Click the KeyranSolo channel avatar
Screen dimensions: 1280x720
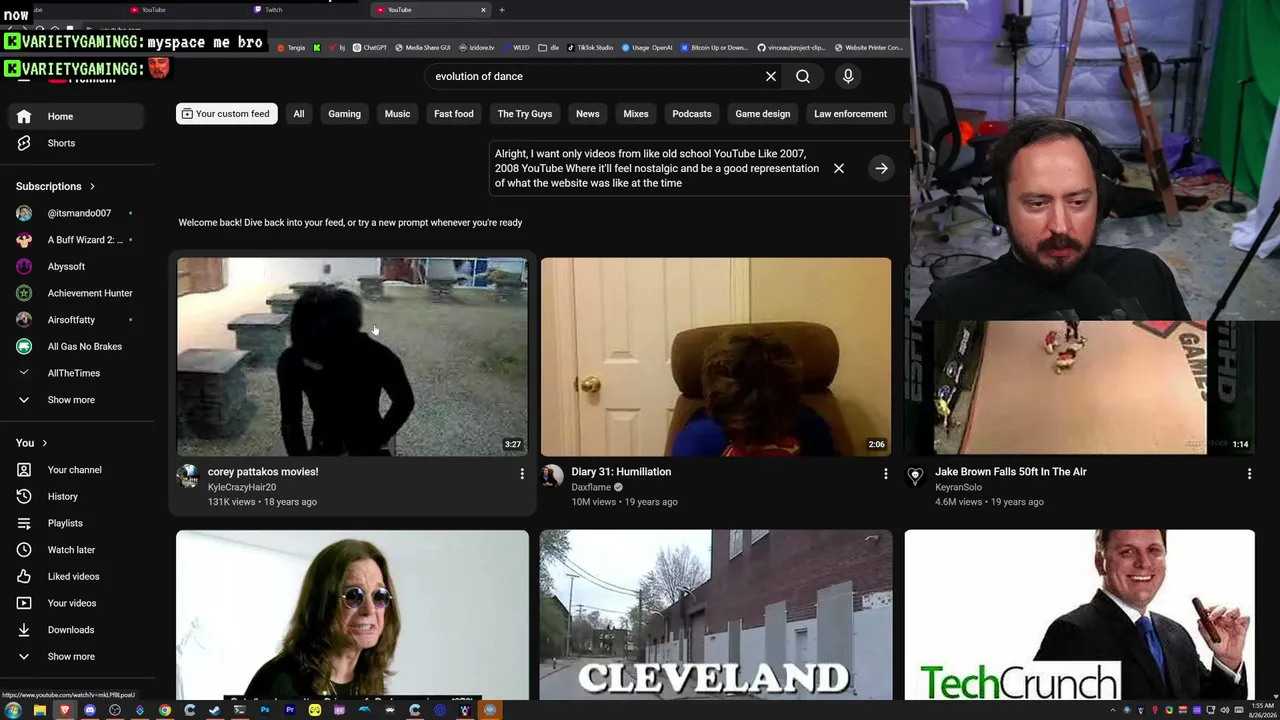click(915, 476)
